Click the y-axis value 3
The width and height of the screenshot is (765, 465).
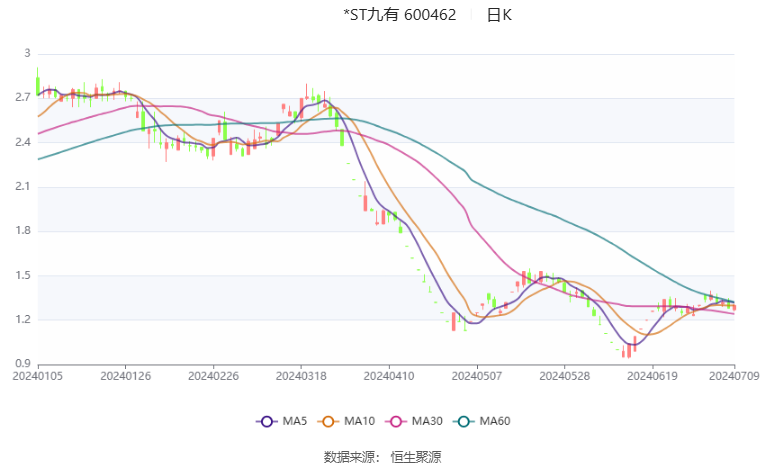(27, 53)
